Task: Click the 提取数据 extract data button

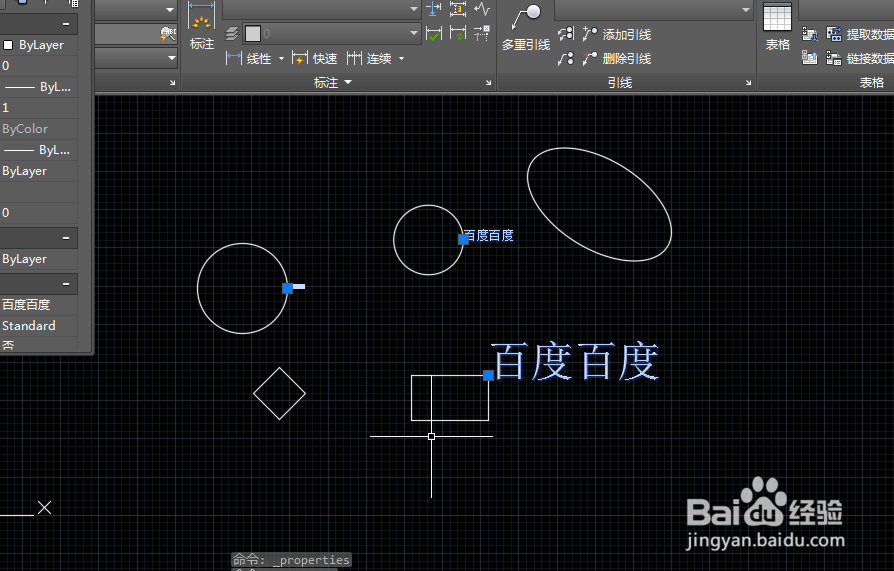Action: [860, 34]
